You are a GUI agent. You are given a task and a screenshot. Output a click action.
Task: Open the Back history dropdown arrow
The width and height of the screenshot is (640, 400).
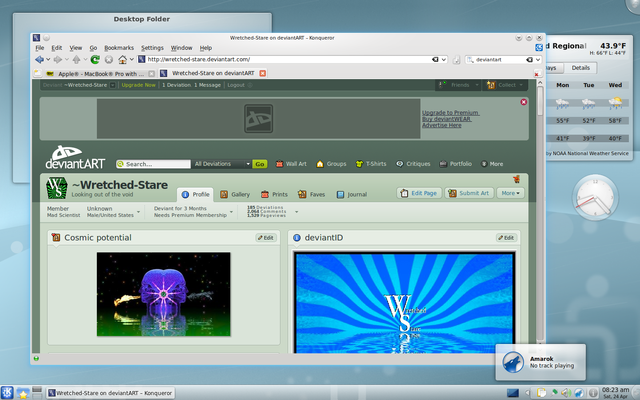pyautogui.click(x=48, y=60)
